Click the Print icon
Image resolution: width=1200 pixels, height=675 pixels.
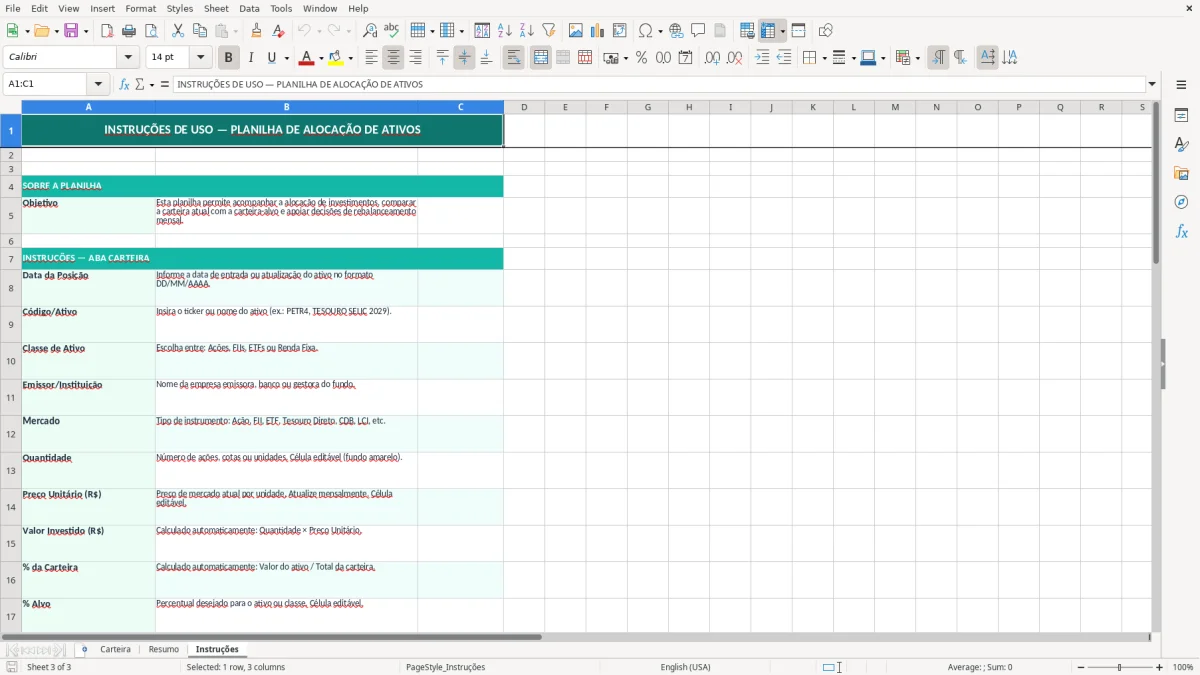click(129, 31)
